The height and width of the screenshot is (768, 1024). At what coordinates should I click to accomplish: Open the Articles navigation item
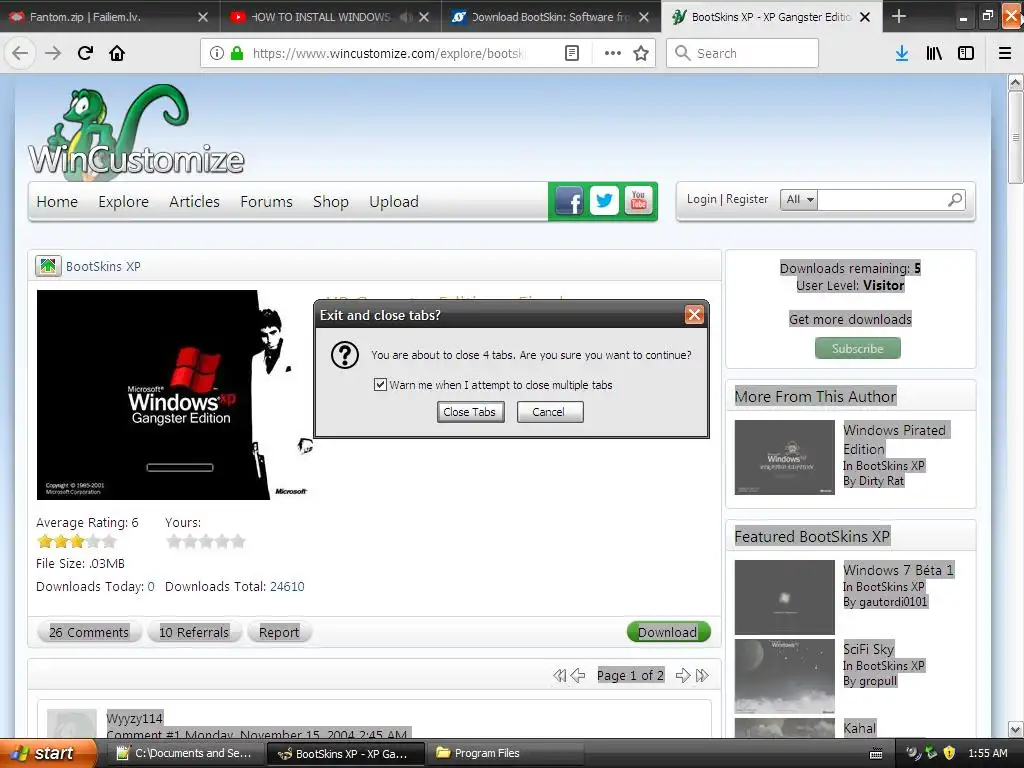tap(194, 202)
